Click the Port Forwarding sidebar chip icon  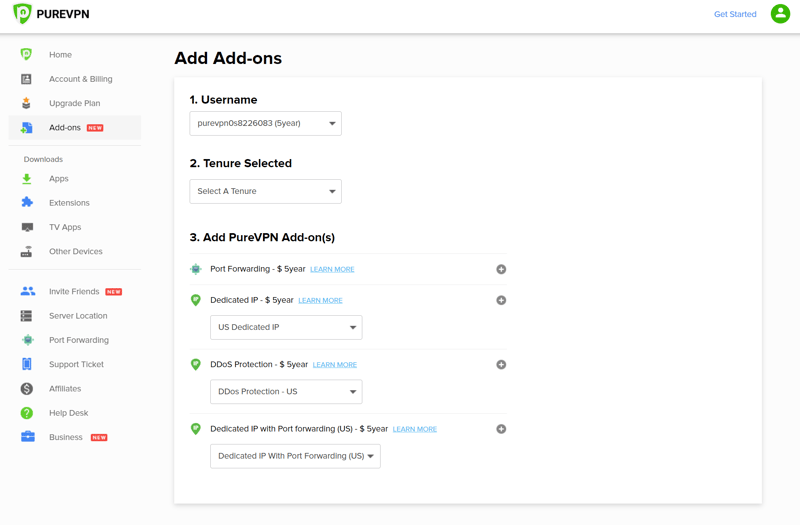(28, 340)
